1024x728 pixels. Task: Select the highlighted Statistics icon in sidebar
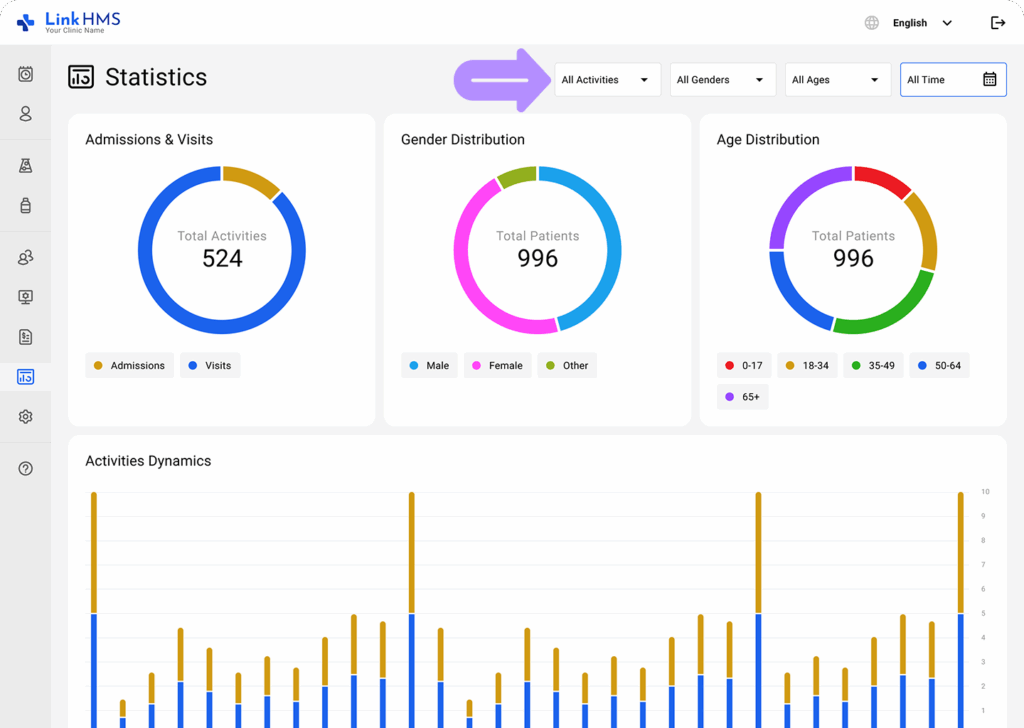click(24, 377)
